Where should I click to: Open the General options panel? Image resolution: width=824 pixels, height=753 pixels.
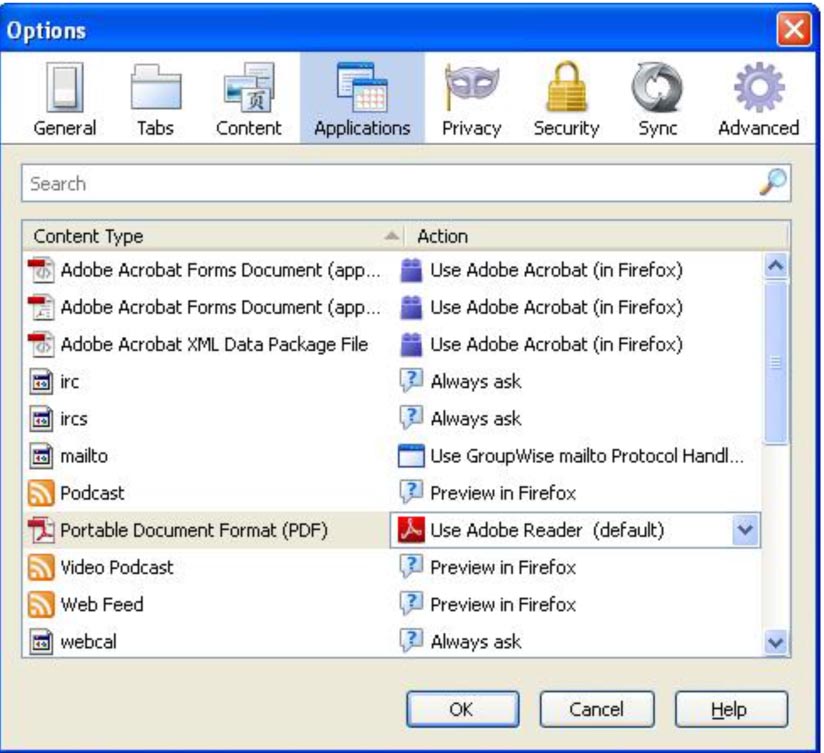[x=64, y=99]
